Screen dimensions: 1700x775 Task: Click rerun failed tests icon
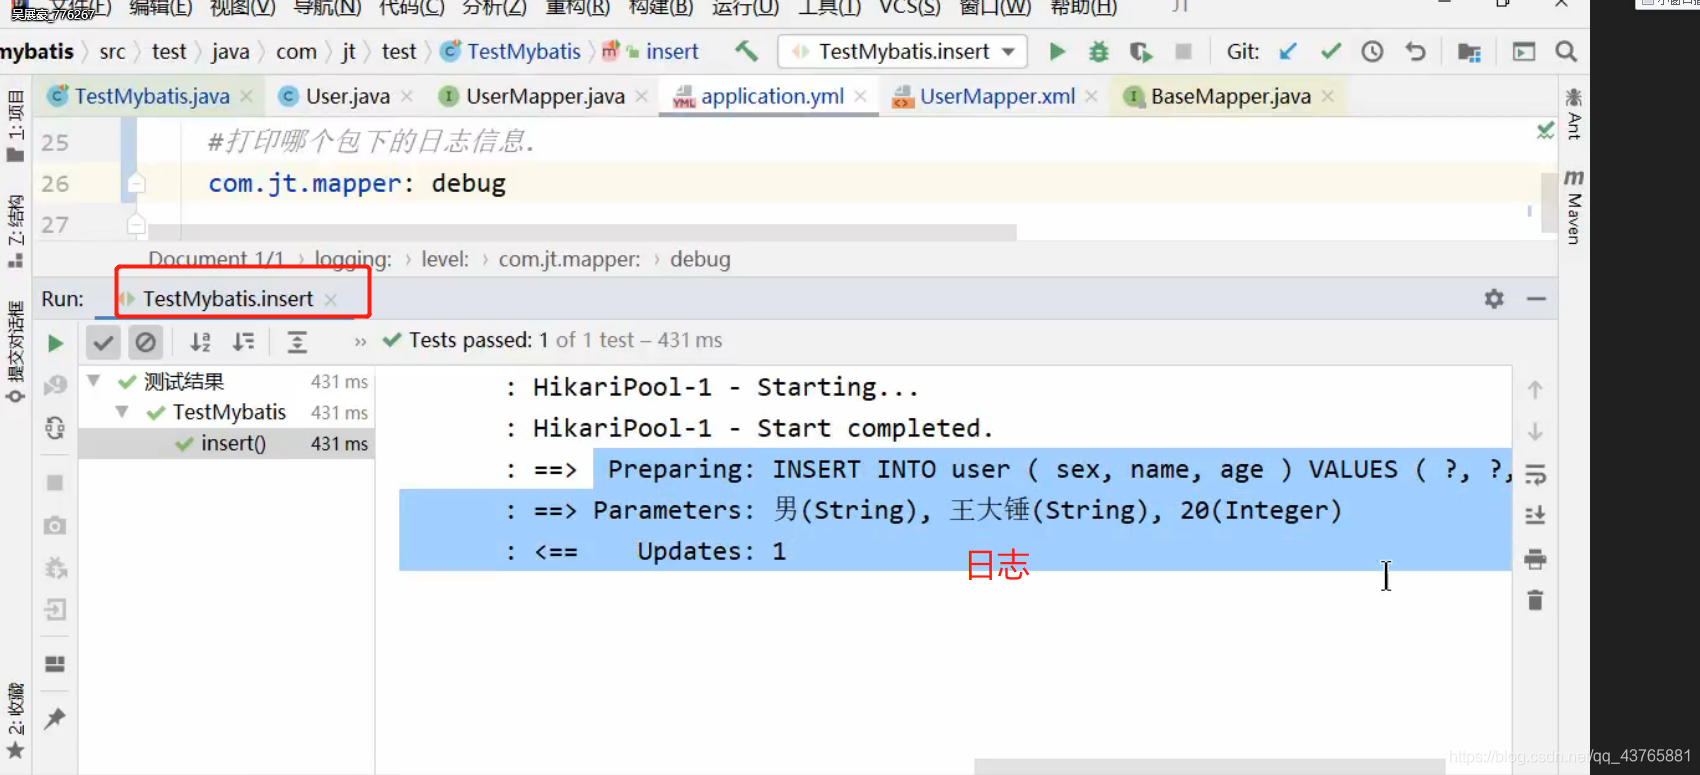tap(55, 385)
